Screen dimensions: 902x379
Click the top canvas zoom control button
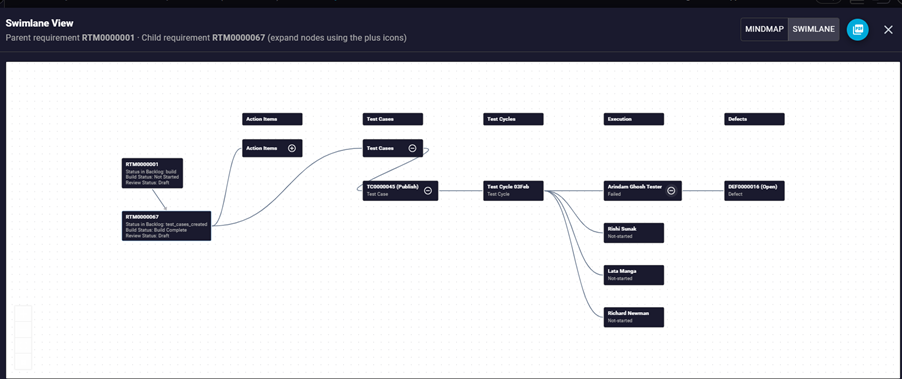[23, 314]
